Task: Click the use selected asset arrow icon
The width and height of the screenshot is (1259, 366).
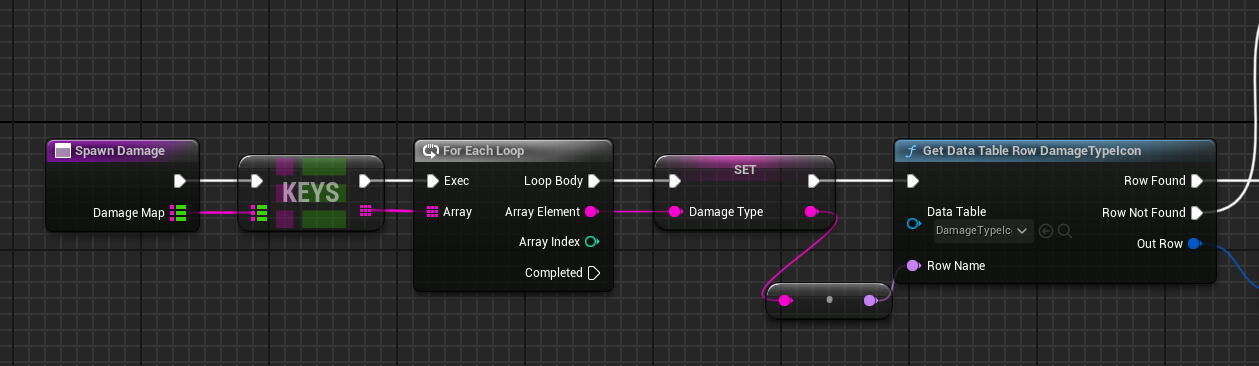Action: [1046, 231]
